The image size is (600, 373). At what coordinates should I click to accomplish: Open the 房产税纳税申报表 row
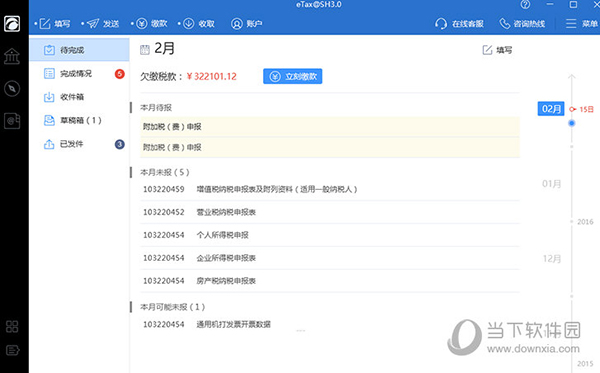pyautogui.click(x=330, y=281)
